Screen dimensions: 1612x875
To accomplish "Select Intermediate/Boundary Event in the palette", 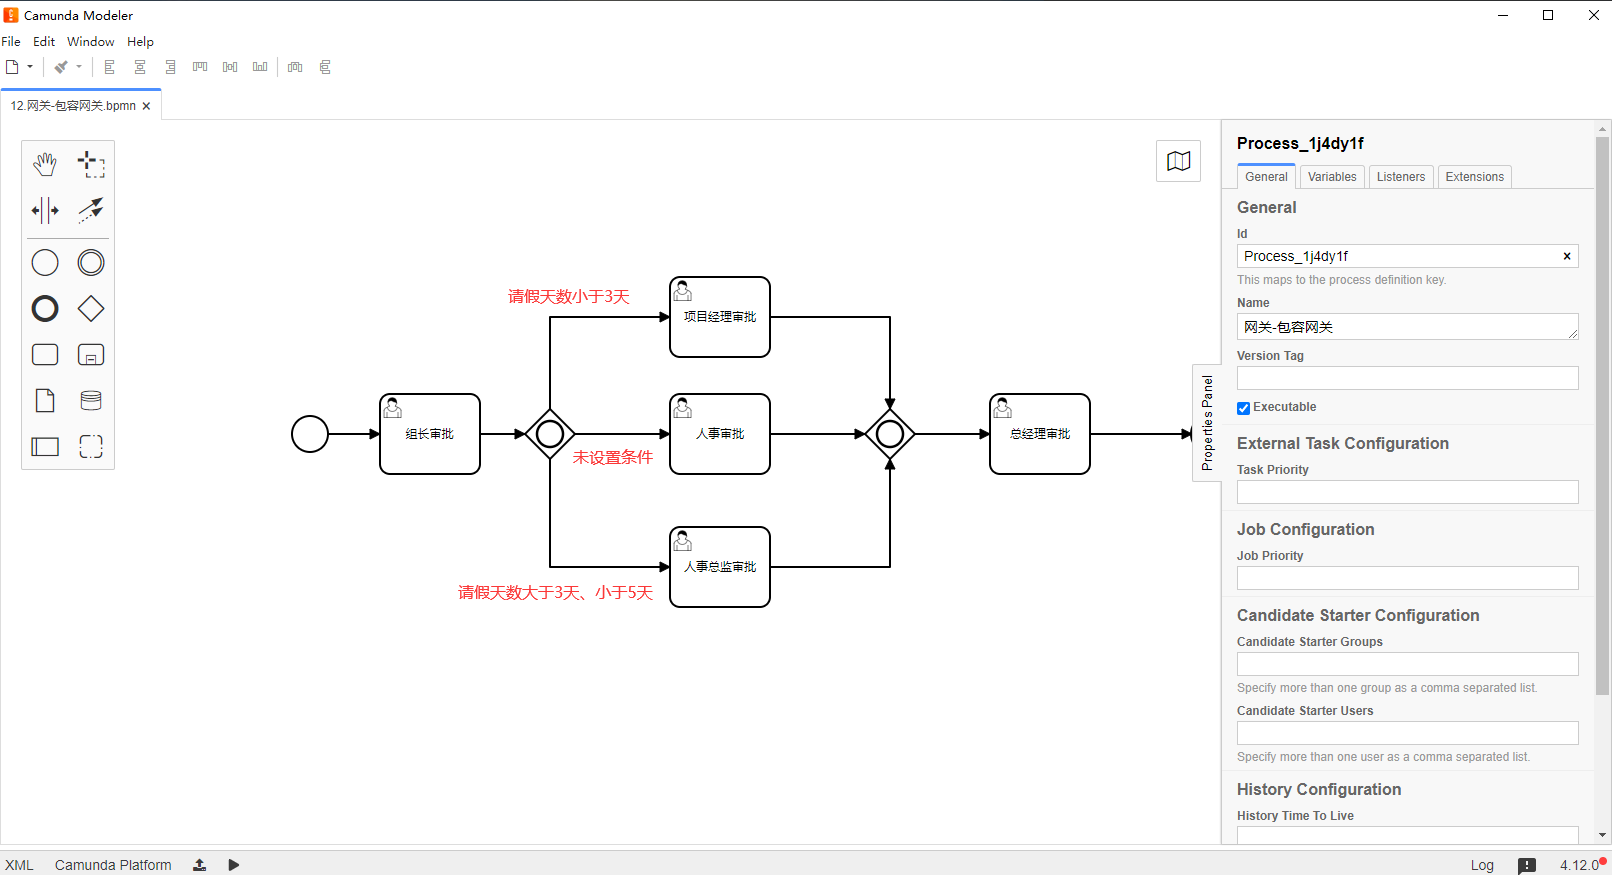I will 91,263.
